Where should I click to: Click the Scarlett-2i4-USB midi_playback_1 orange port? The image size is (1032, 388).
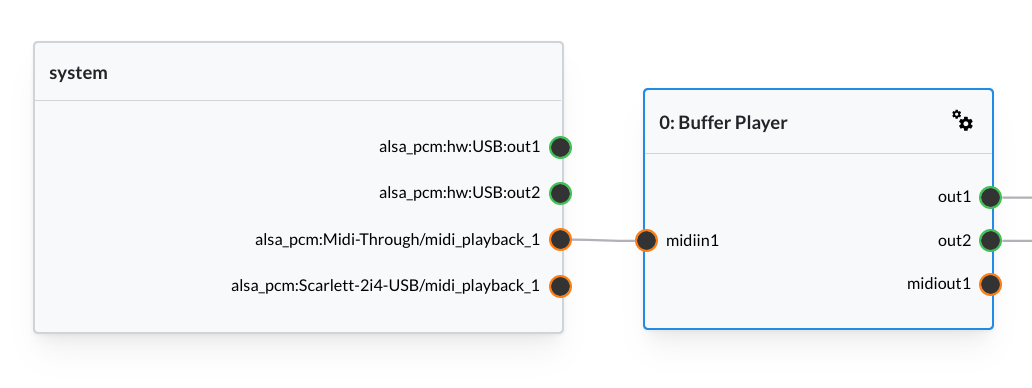point(560,286)
